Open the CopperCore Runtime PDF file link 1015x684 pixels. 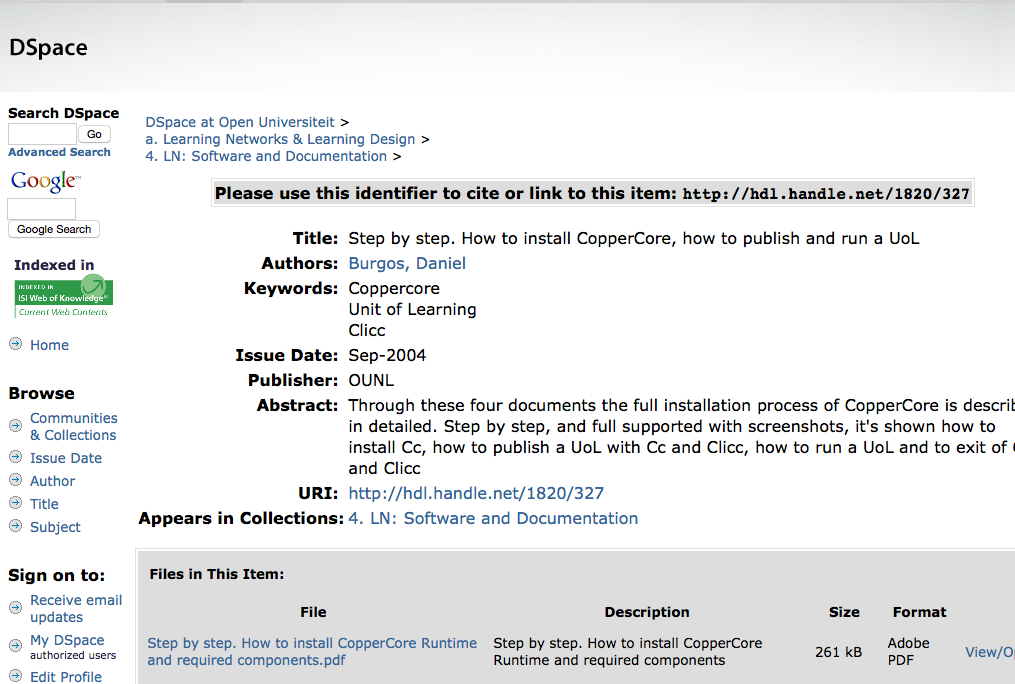click(x=311, y=651)
